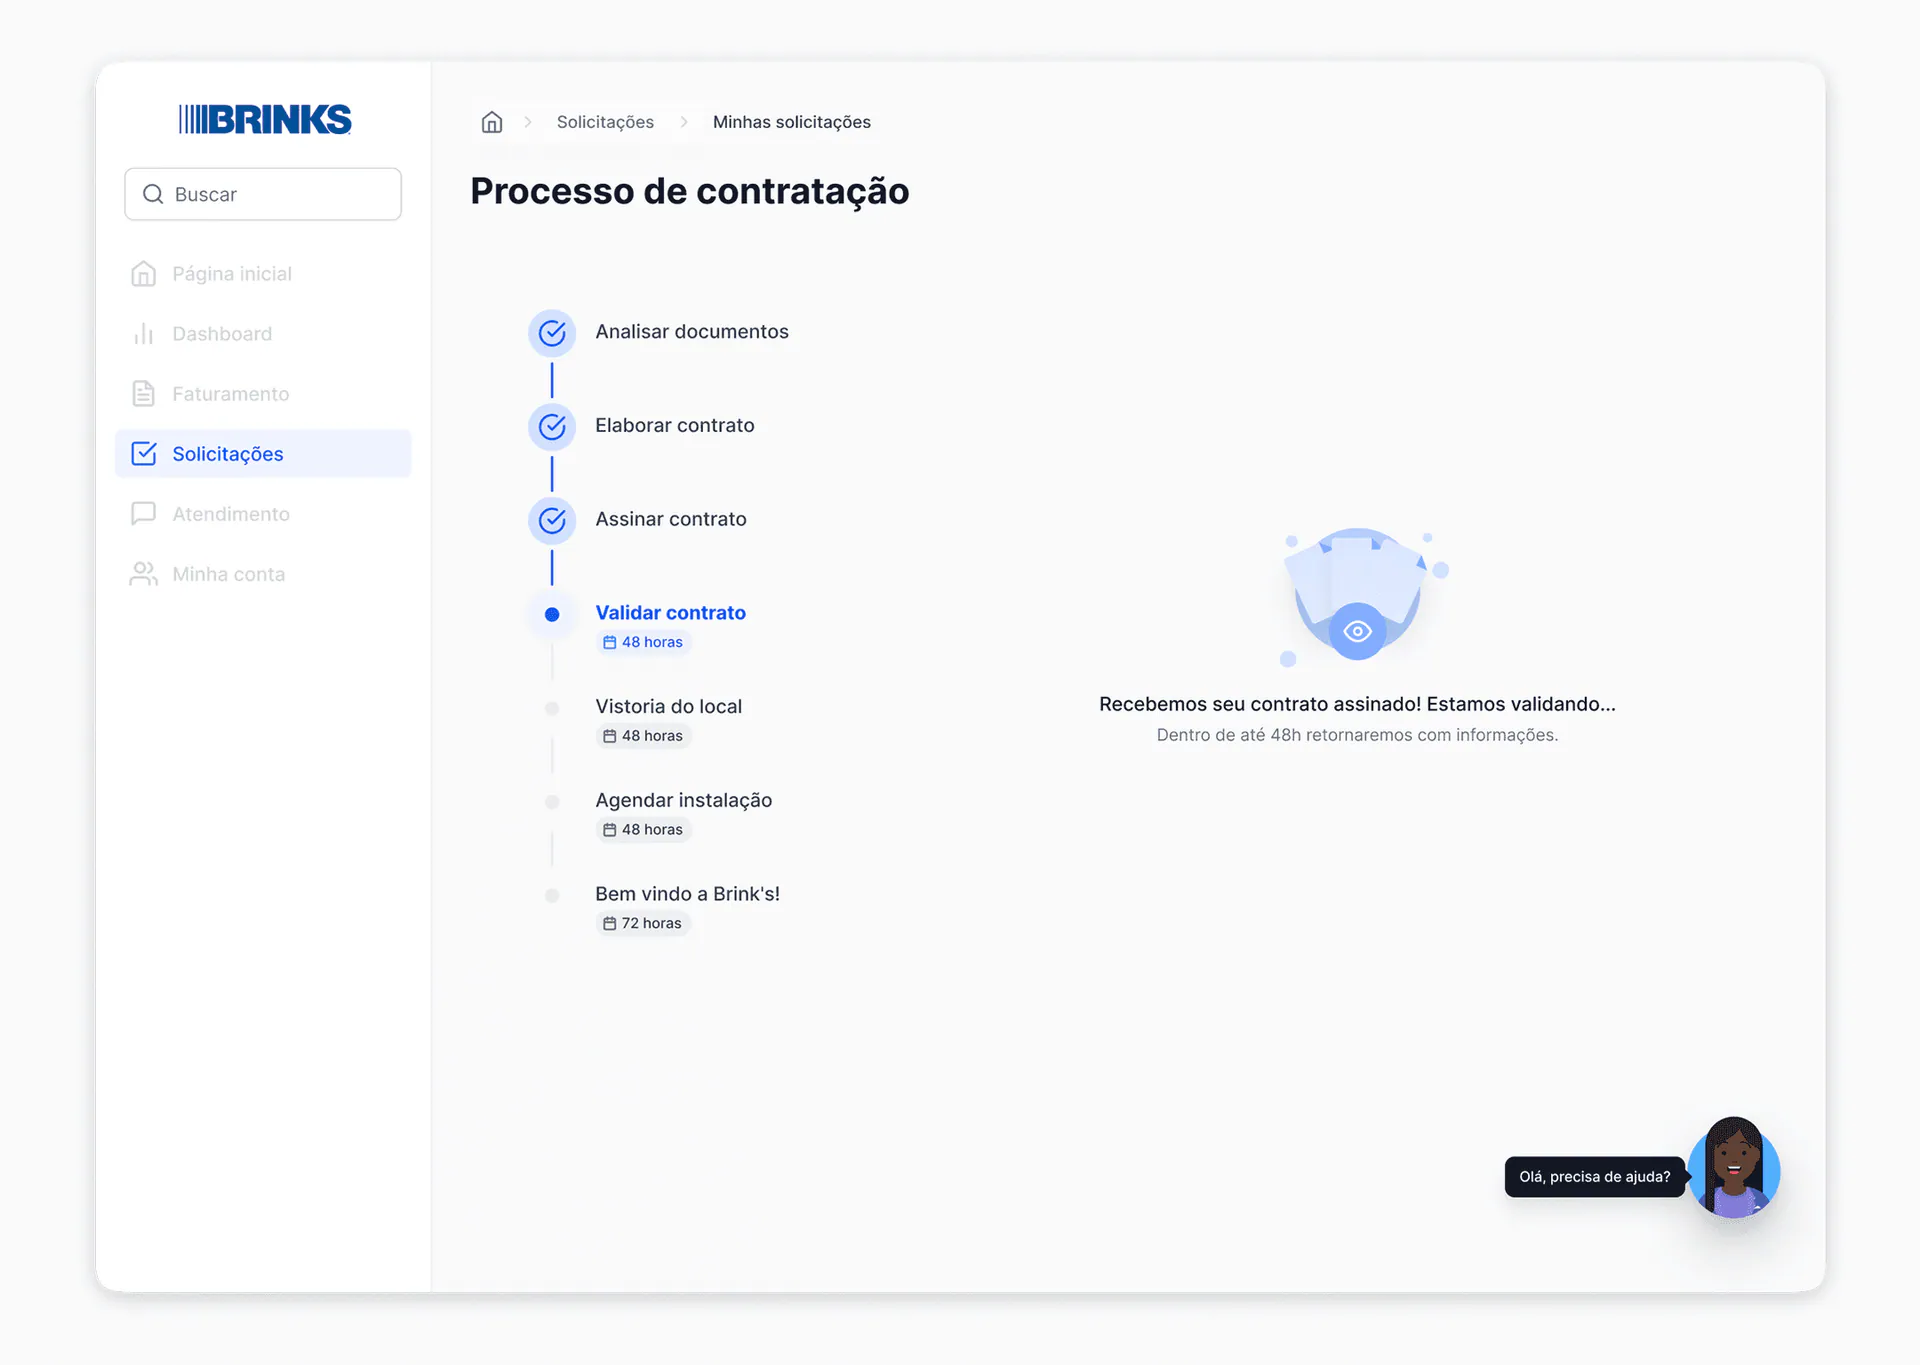The image size is (1920, 1365).
Task: Open Minha conta in sidebar
Action: [x=263, y=574]
